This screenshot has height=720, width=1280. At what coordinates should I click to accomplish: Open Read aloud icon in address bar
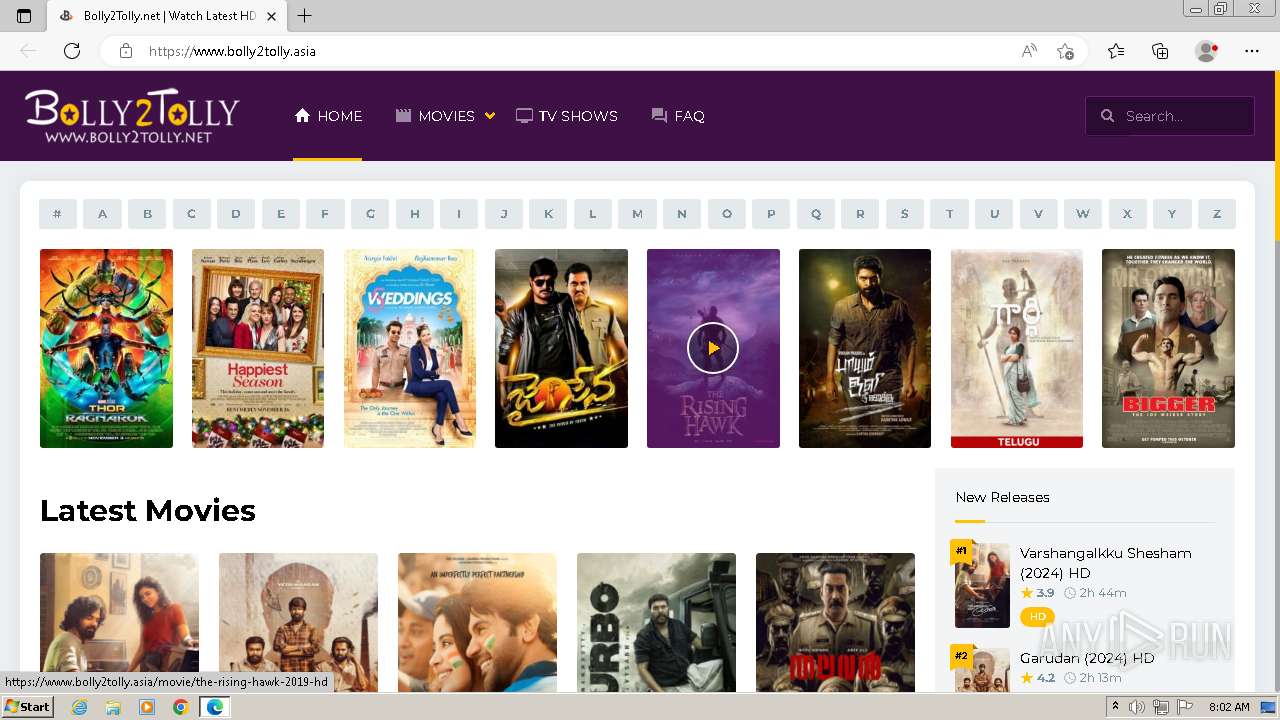coord(1029,51)
